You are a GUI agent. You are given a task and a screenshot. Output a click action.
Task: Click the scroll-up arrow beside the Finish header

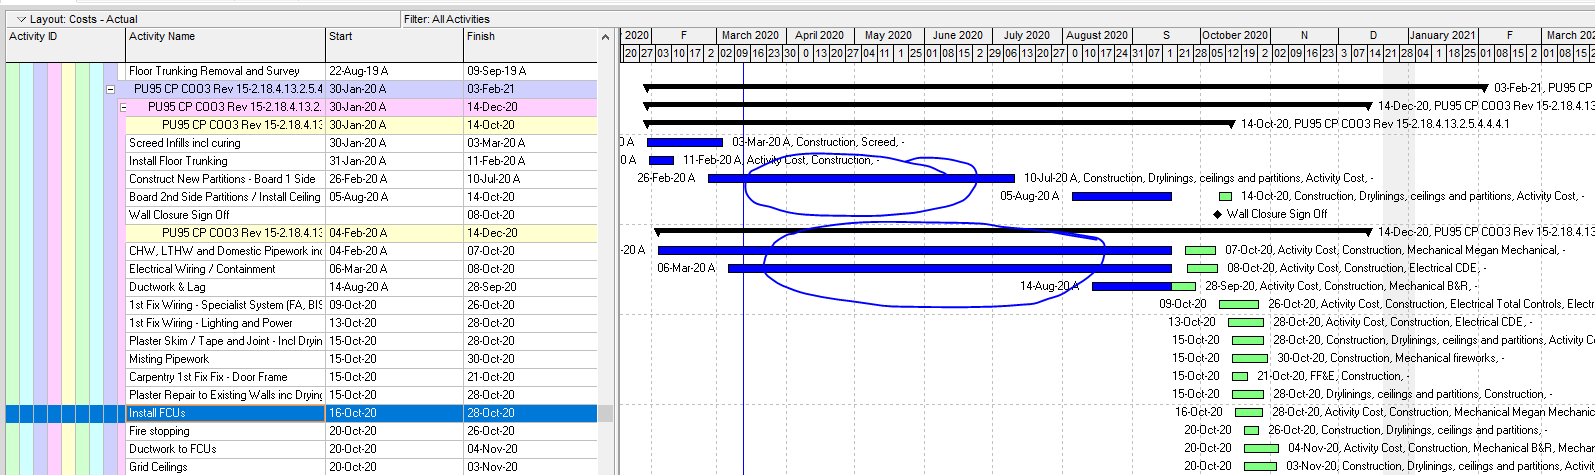(605, 37)
